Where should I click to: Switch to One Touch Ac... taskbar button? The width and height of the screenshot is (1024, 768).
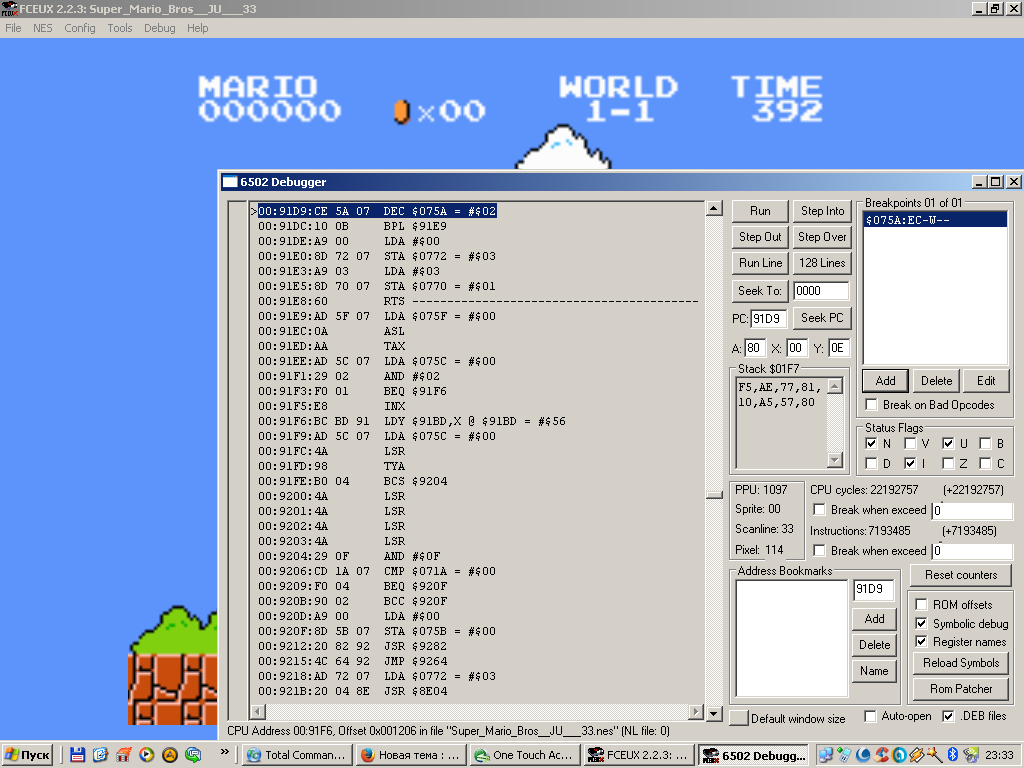(x=525, y=755)
